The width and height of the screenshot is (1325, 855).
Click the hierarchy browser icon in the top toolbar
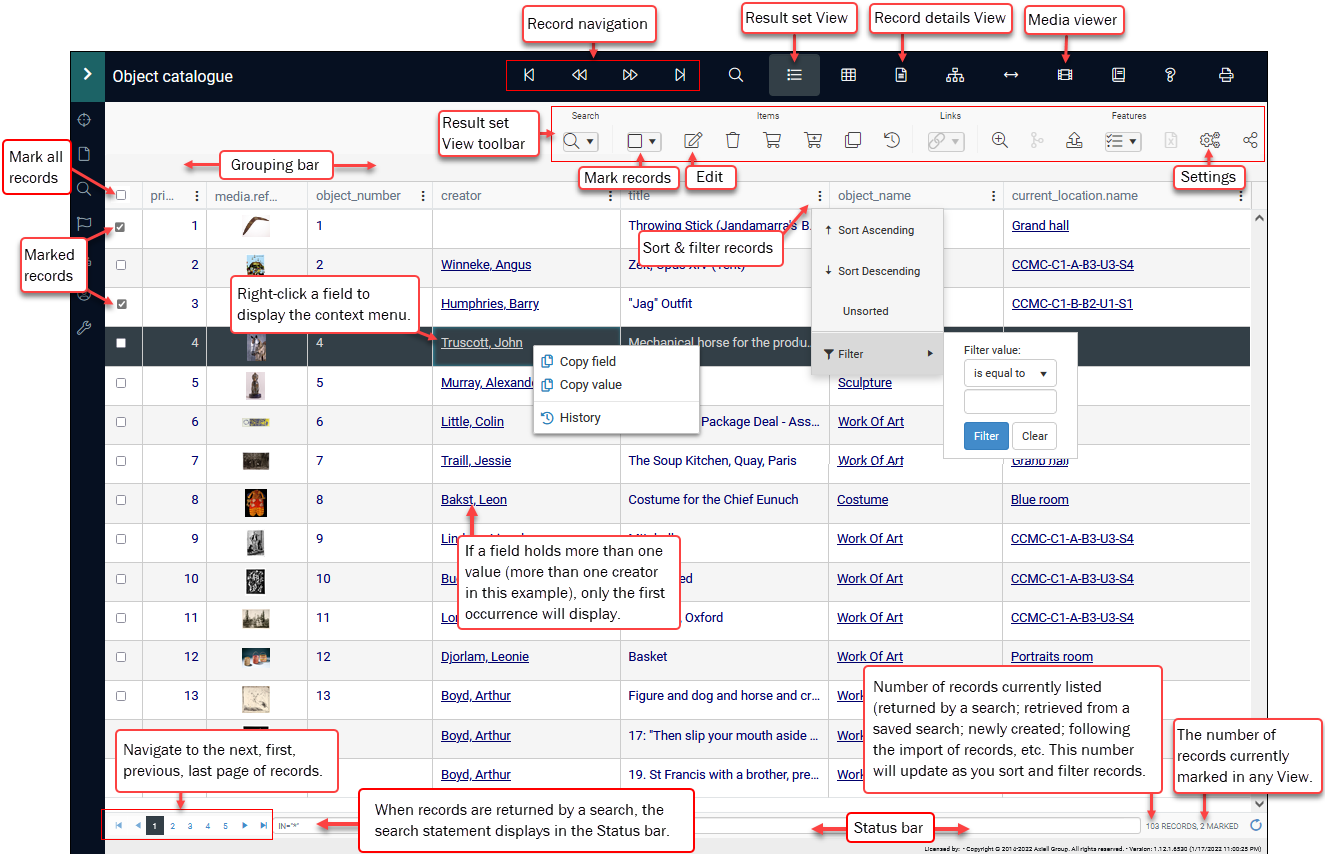coord(954,75)
